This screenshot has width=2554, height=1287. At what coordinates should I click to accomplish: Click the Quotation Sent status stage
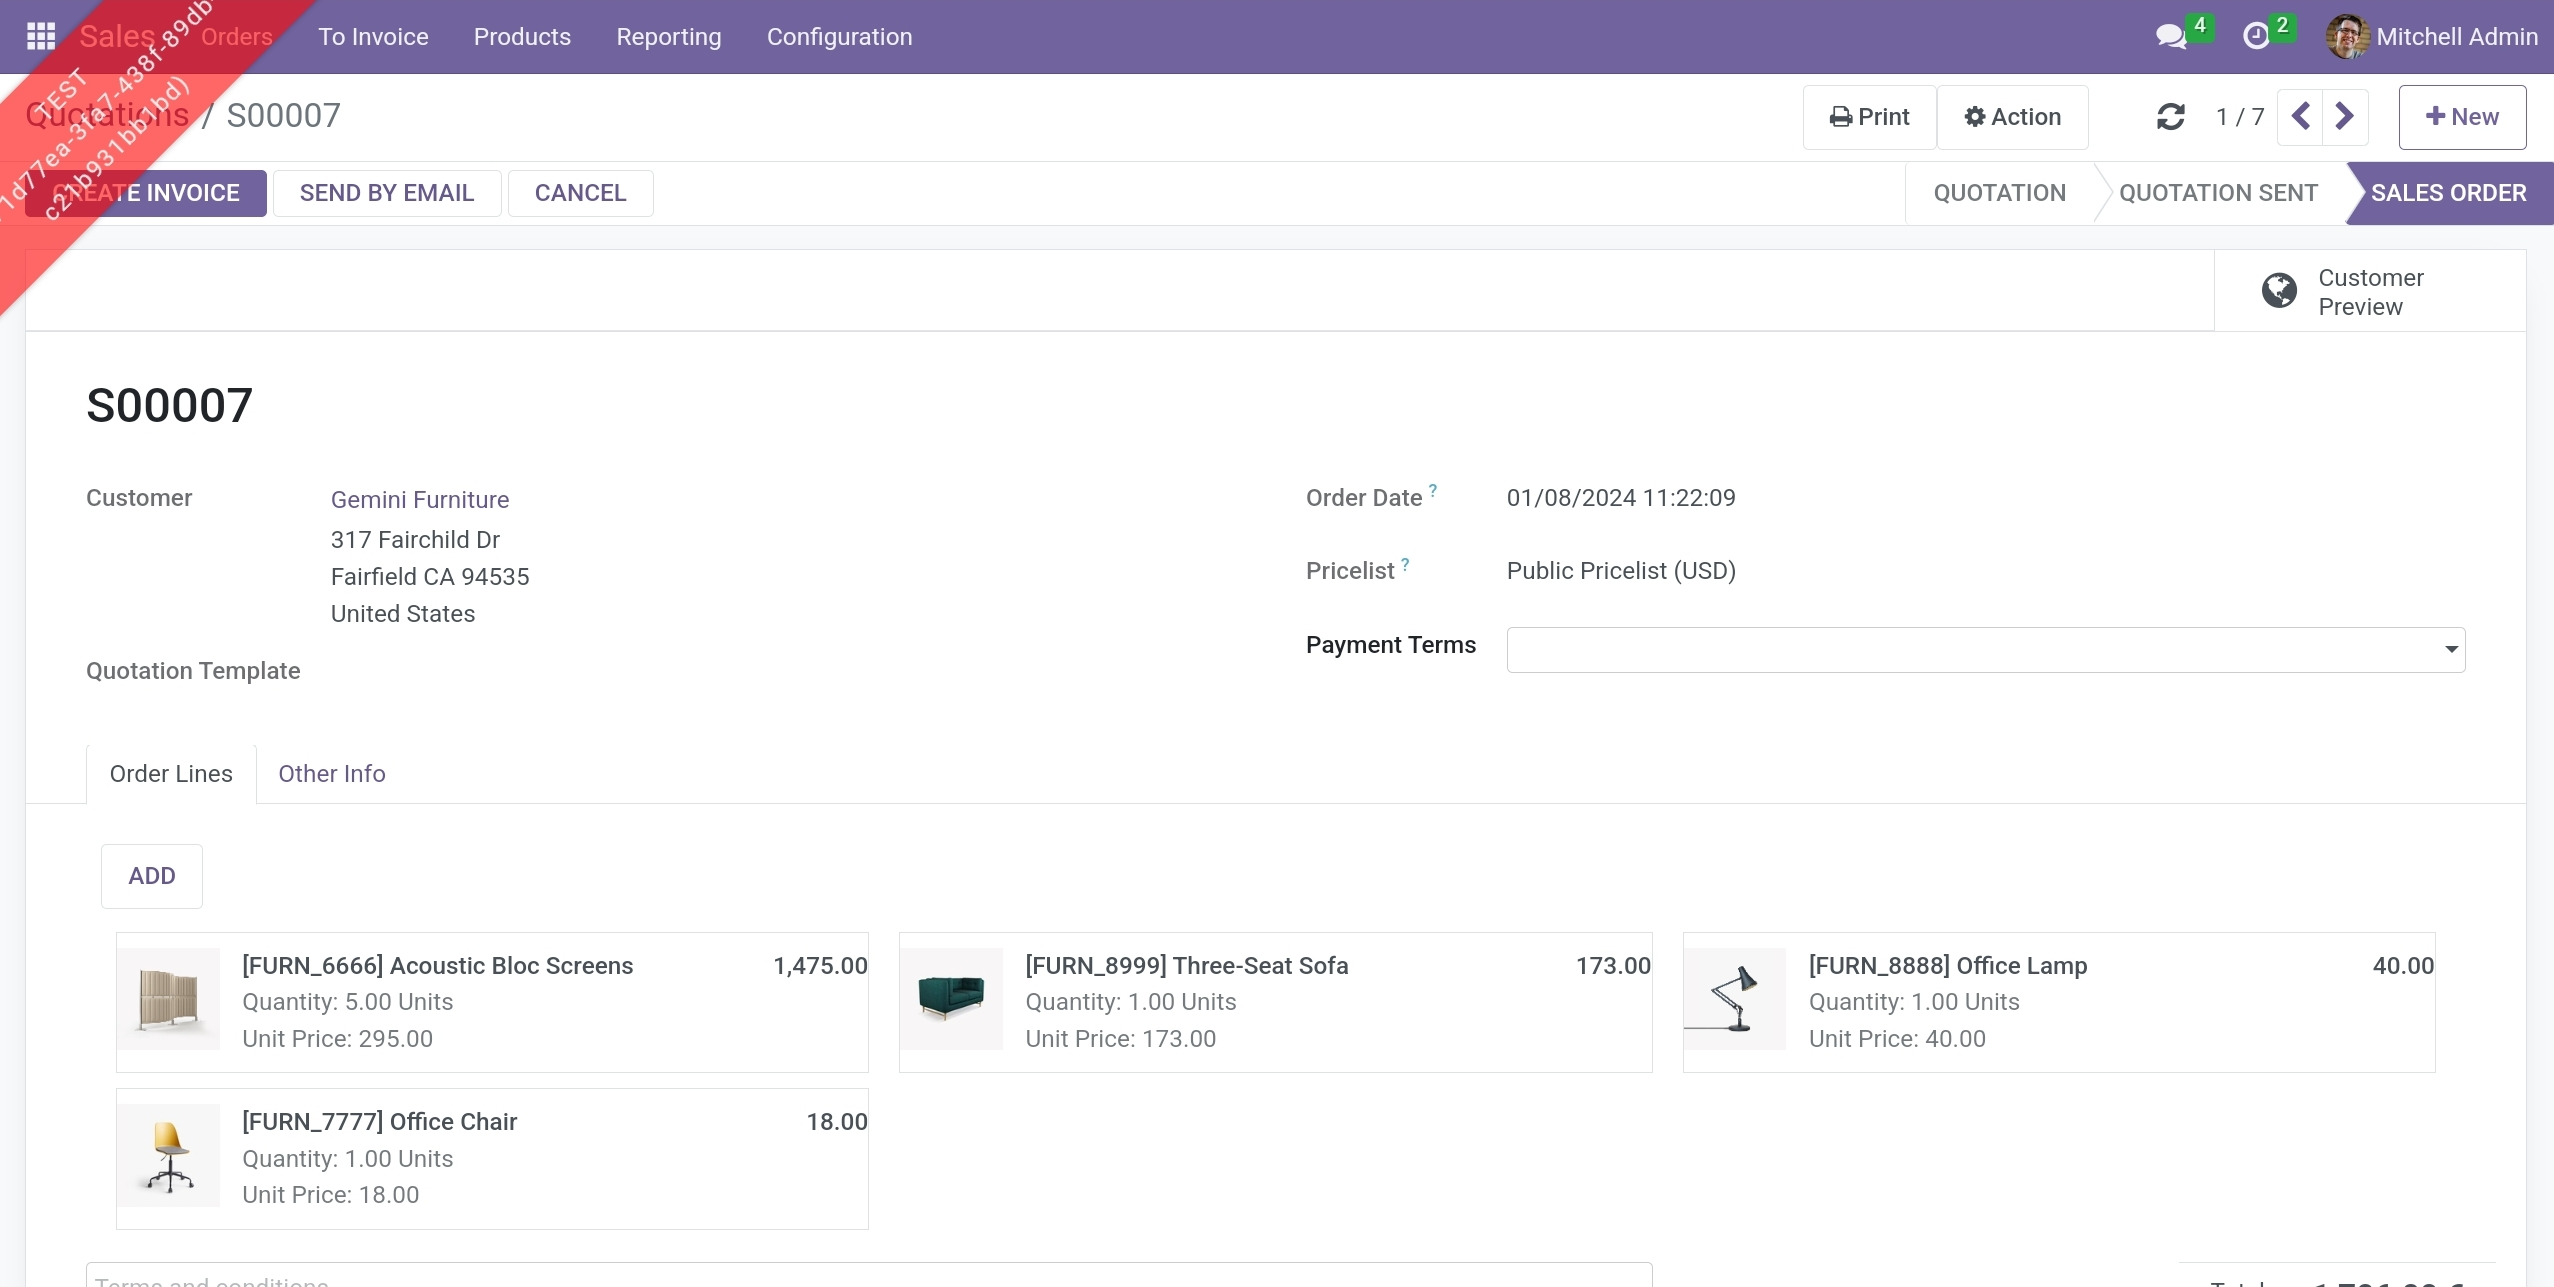point(2217,193)
